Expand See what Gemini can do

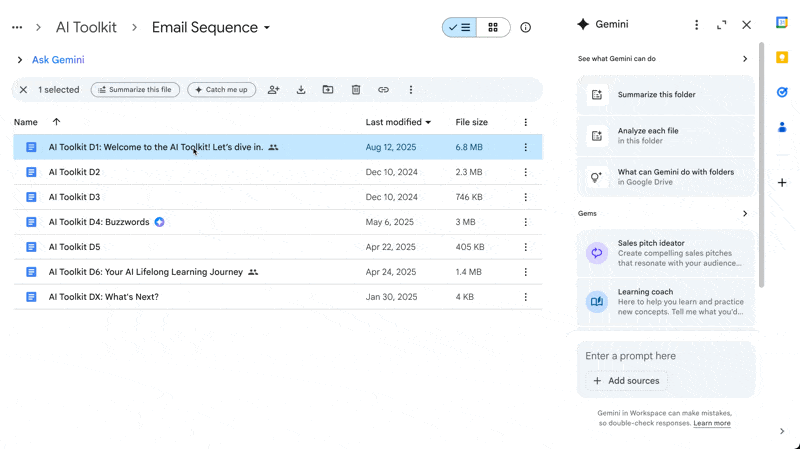pyautogui.click(x=745, y=59)
